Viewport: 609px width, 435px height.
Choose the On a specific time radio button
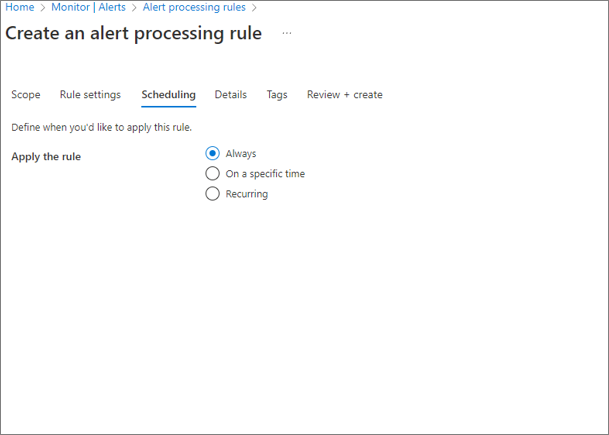[x=212, y=174]
